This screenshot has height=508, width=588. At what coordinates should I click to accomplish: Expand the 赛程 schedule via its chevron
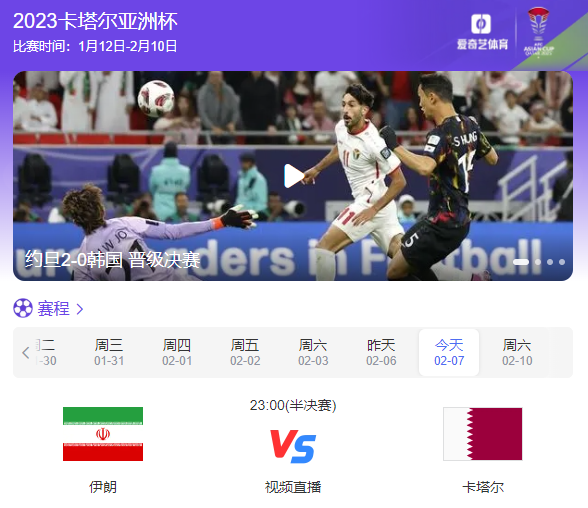point(80,309)
